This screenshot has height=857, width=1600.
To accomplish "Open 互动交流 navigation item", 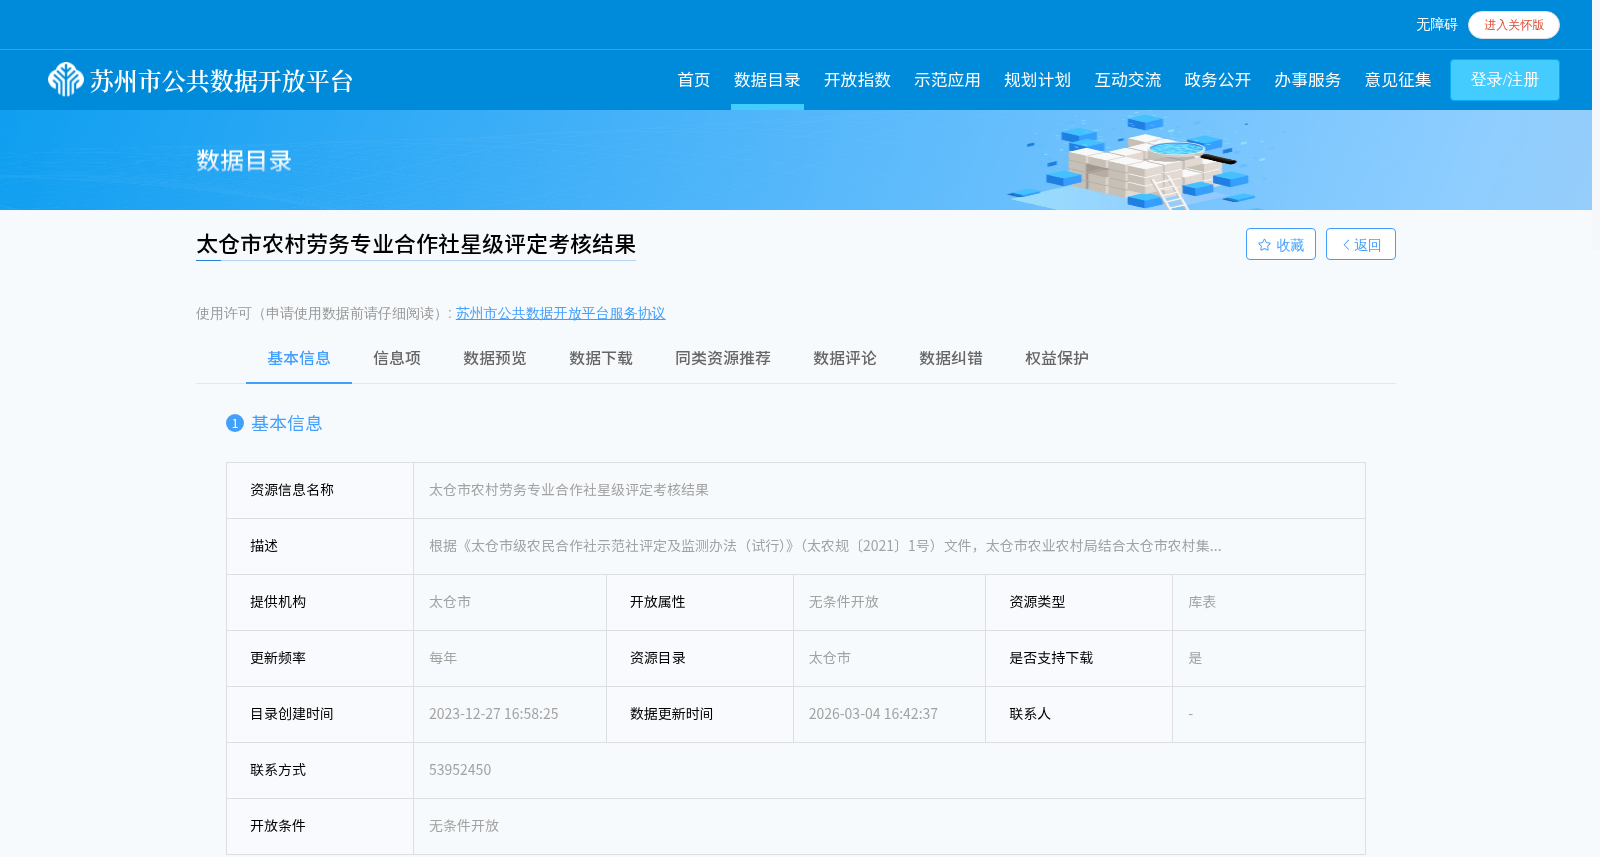I will point(1127,80).
